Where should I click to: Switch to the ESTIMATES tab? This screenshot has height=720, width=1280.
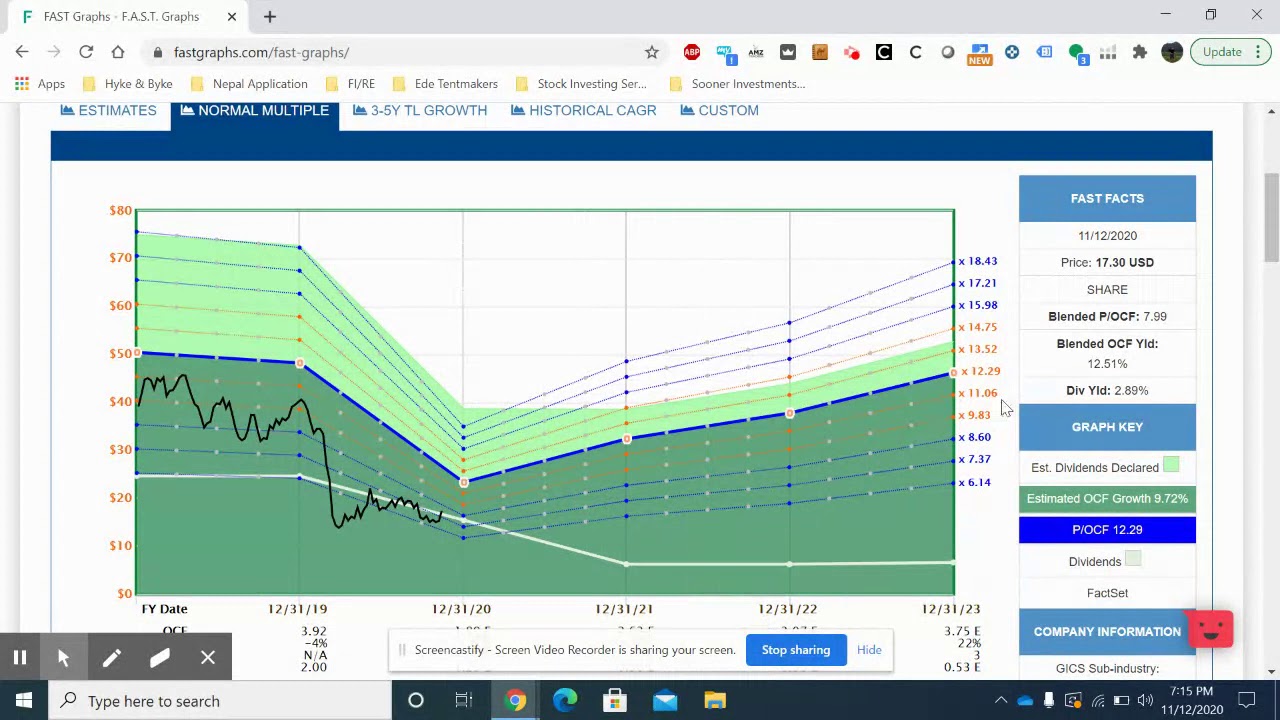tap(108, 110)
